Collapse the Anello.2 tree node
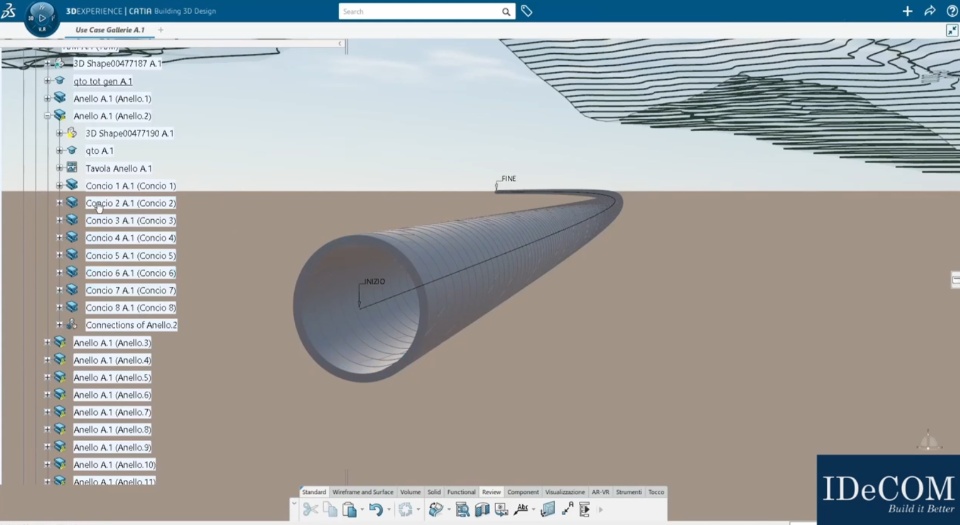960x525 pixels. tap(47, 116)
